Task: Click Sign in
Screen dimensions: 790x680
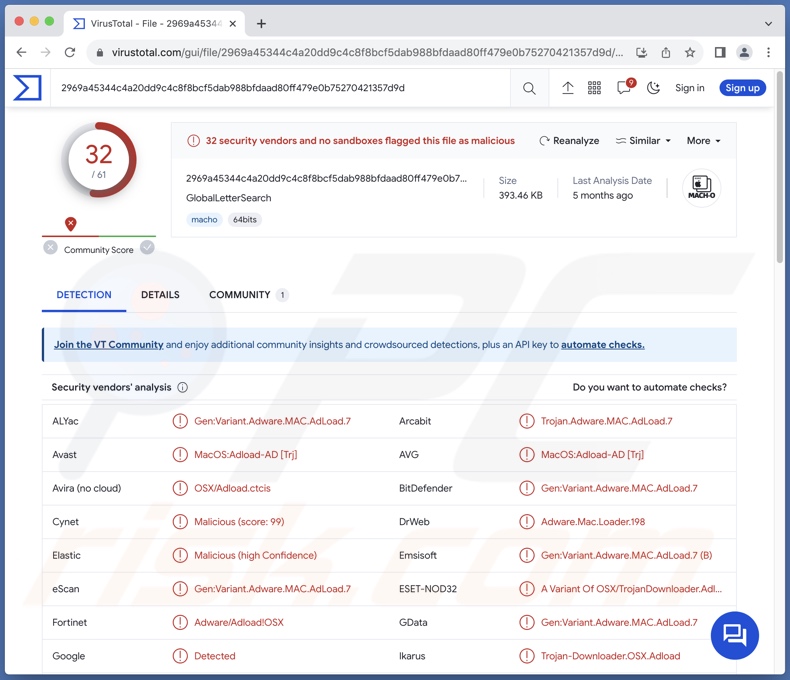Action: click(x=689, y=88)
